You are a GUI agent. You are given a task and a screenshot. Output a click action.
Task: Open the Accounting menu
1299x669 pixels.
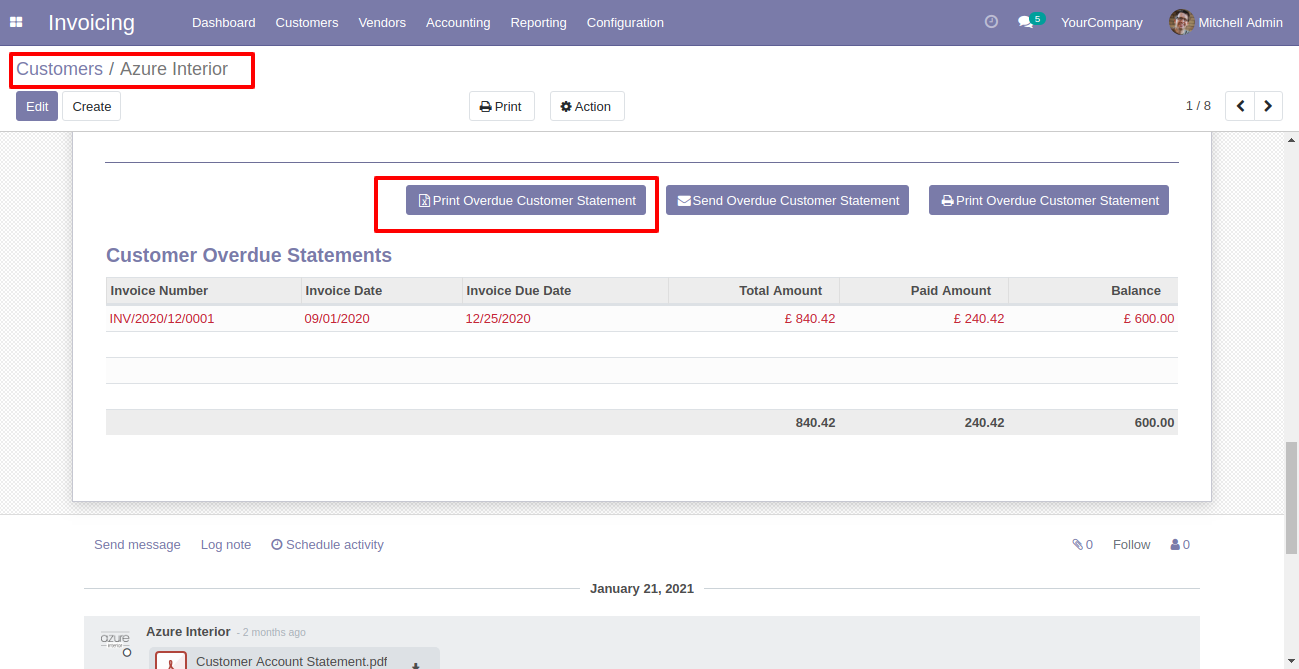click(x=458, y=22)
